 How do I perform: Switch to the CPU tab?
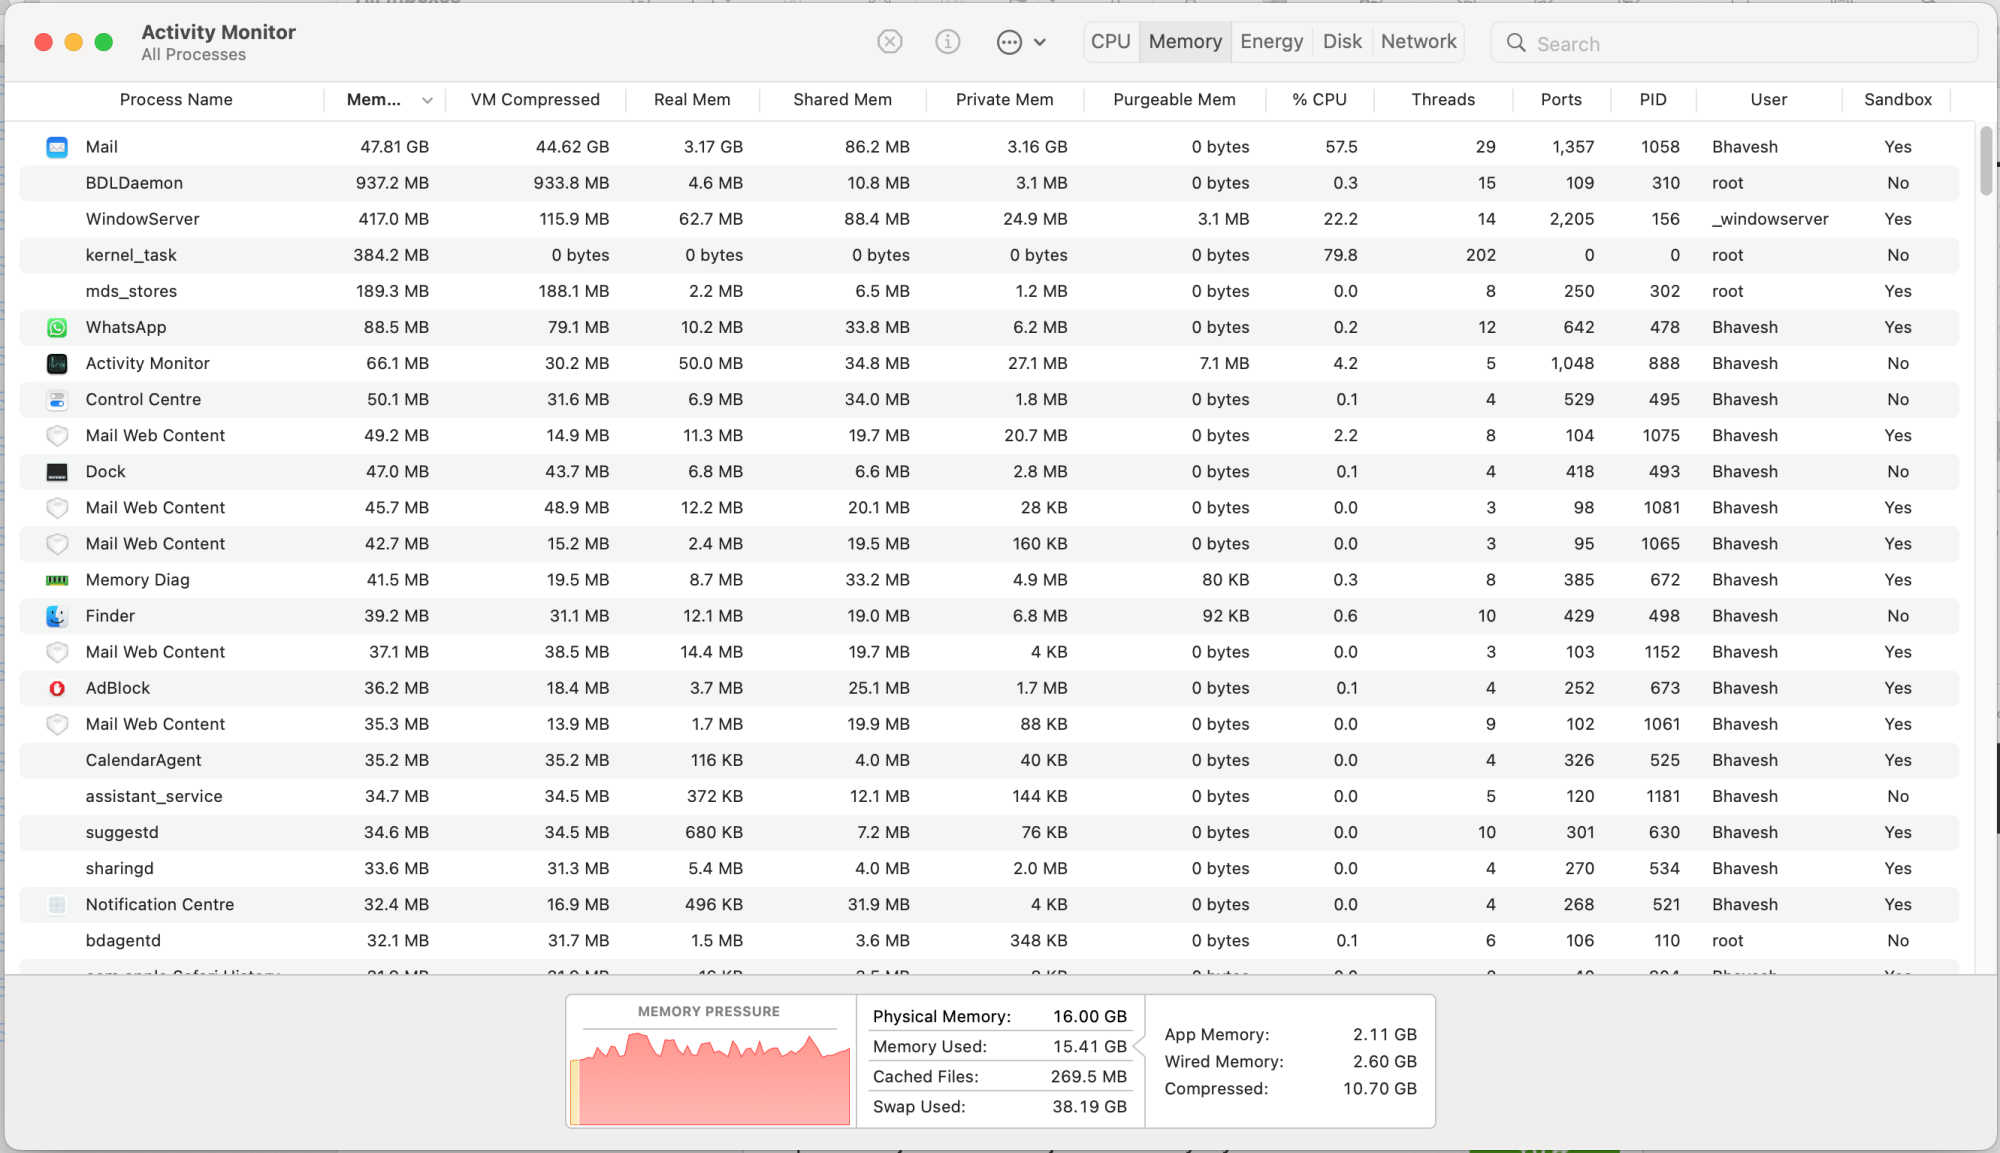tap(1110, 42)
